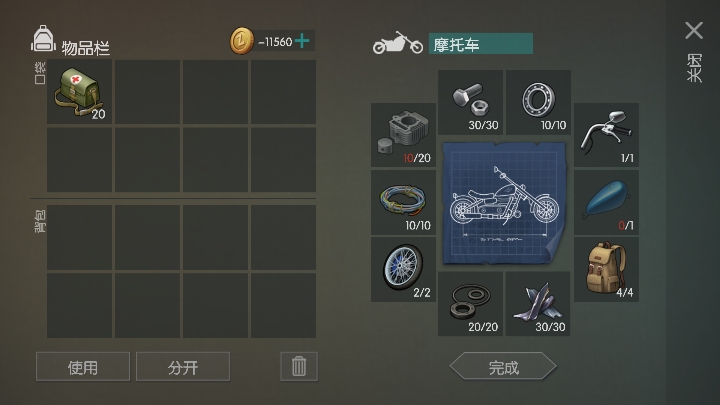The width and height of the screenshot is (720, 405).
Task: Select the metal scrap 30/30 slot
Action: pyautogui.click(x=538, y=304)
